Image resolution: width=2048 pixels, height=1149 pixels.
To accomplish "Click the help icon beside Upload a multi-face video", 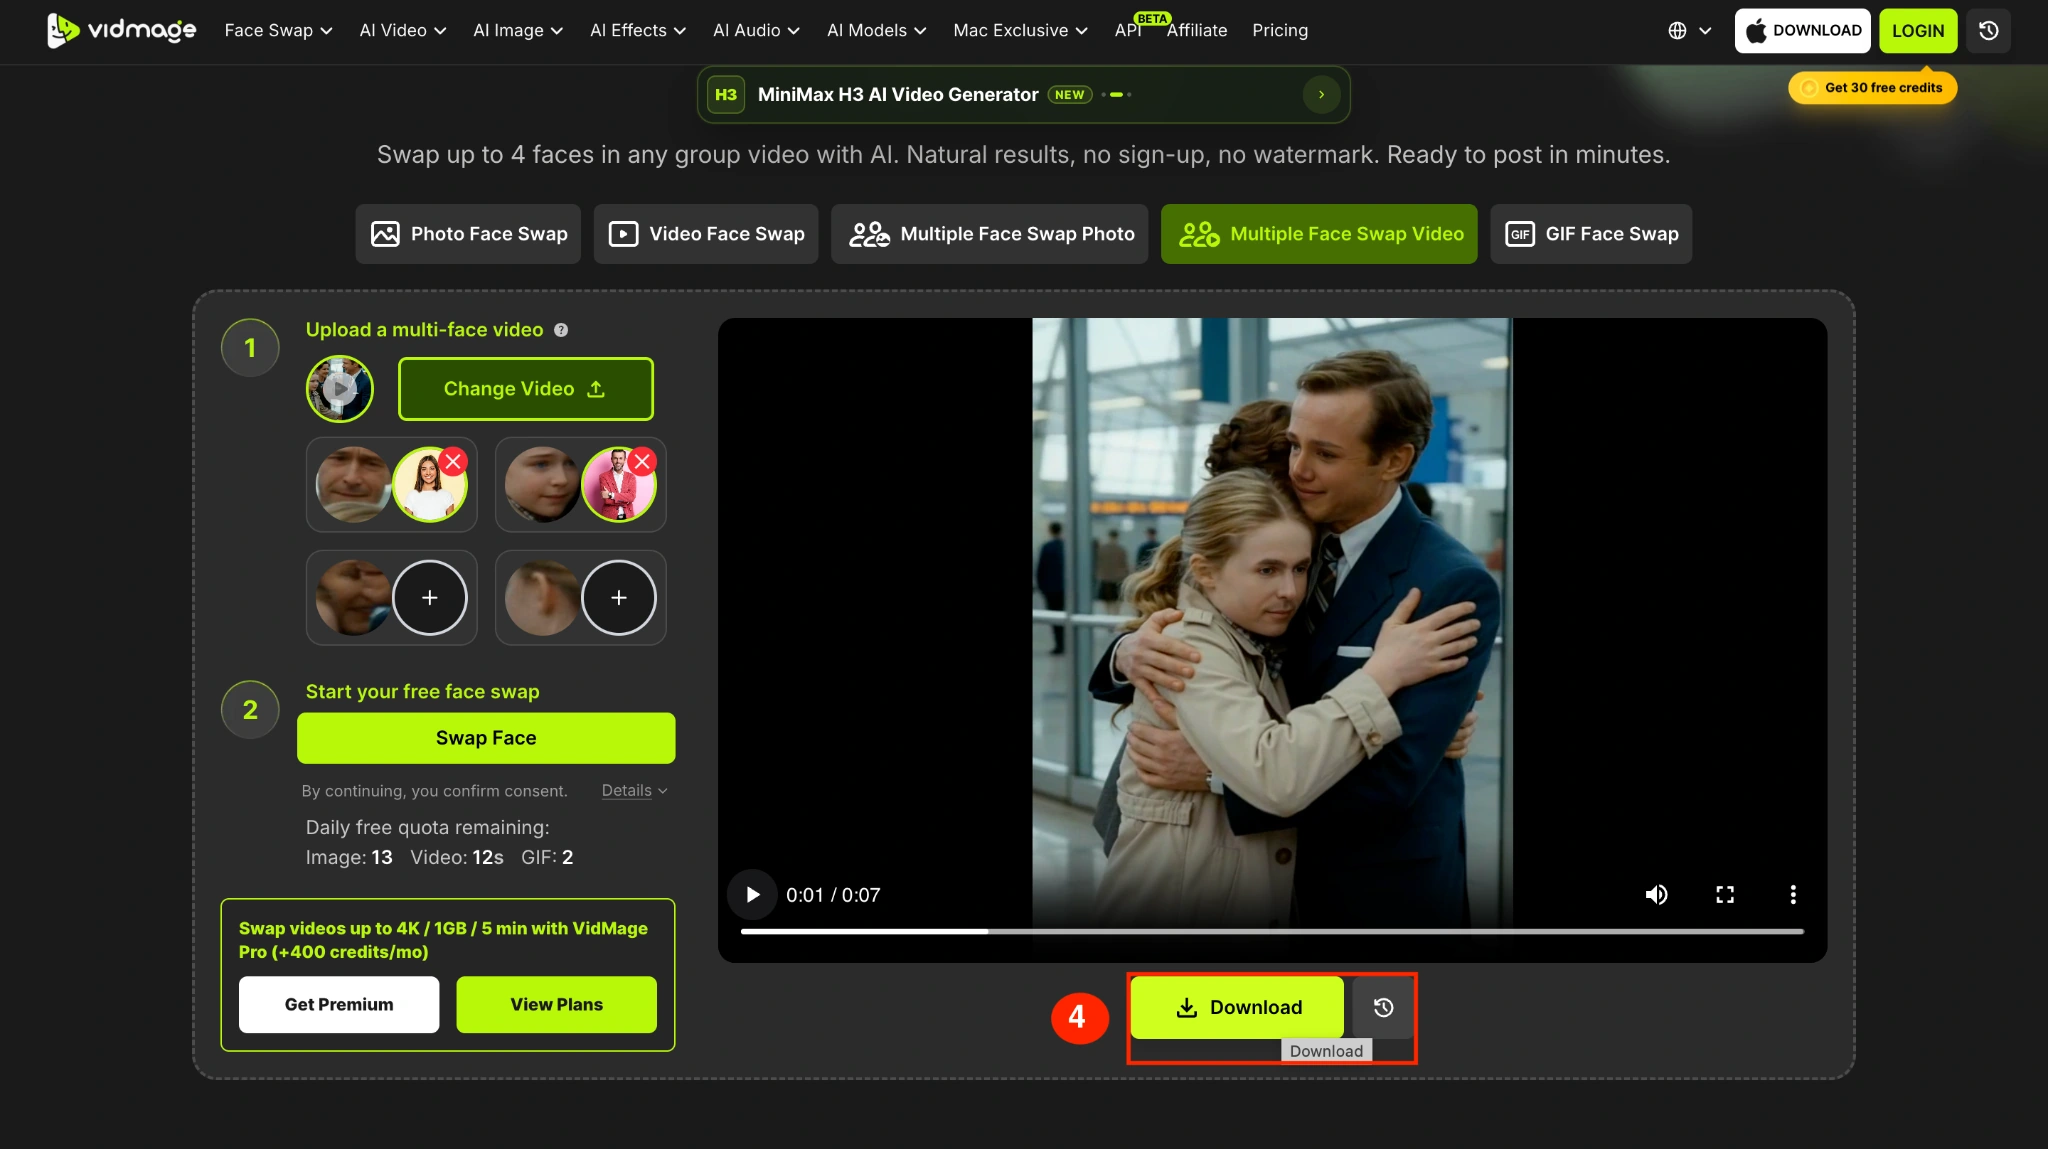I will (561, 330).
